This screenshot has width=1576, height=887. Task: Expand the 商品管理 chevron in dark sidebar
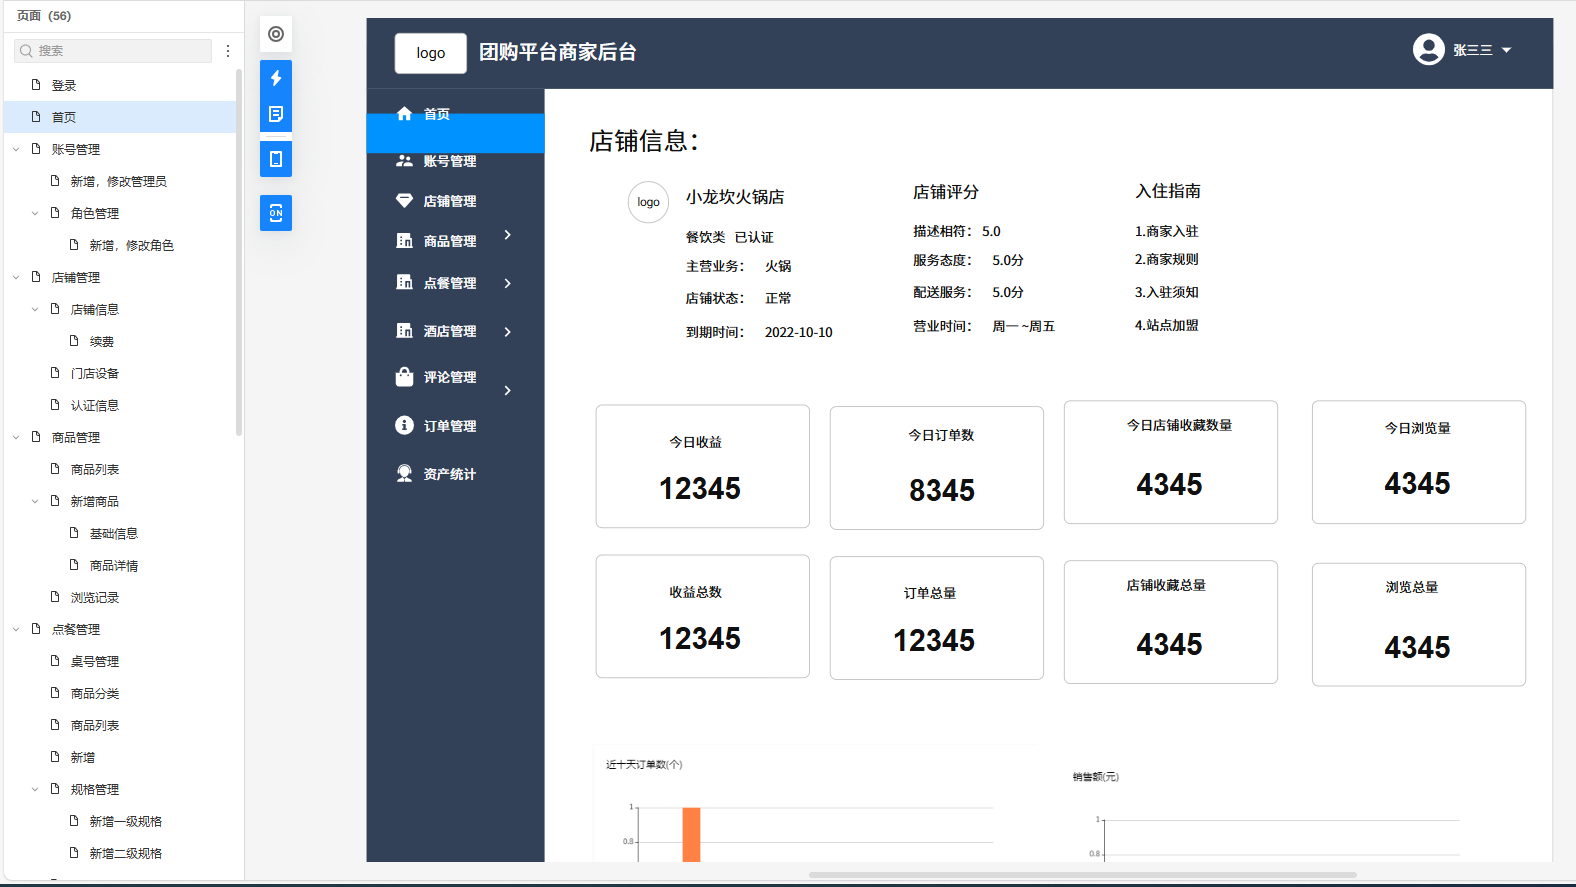(508, 235)
